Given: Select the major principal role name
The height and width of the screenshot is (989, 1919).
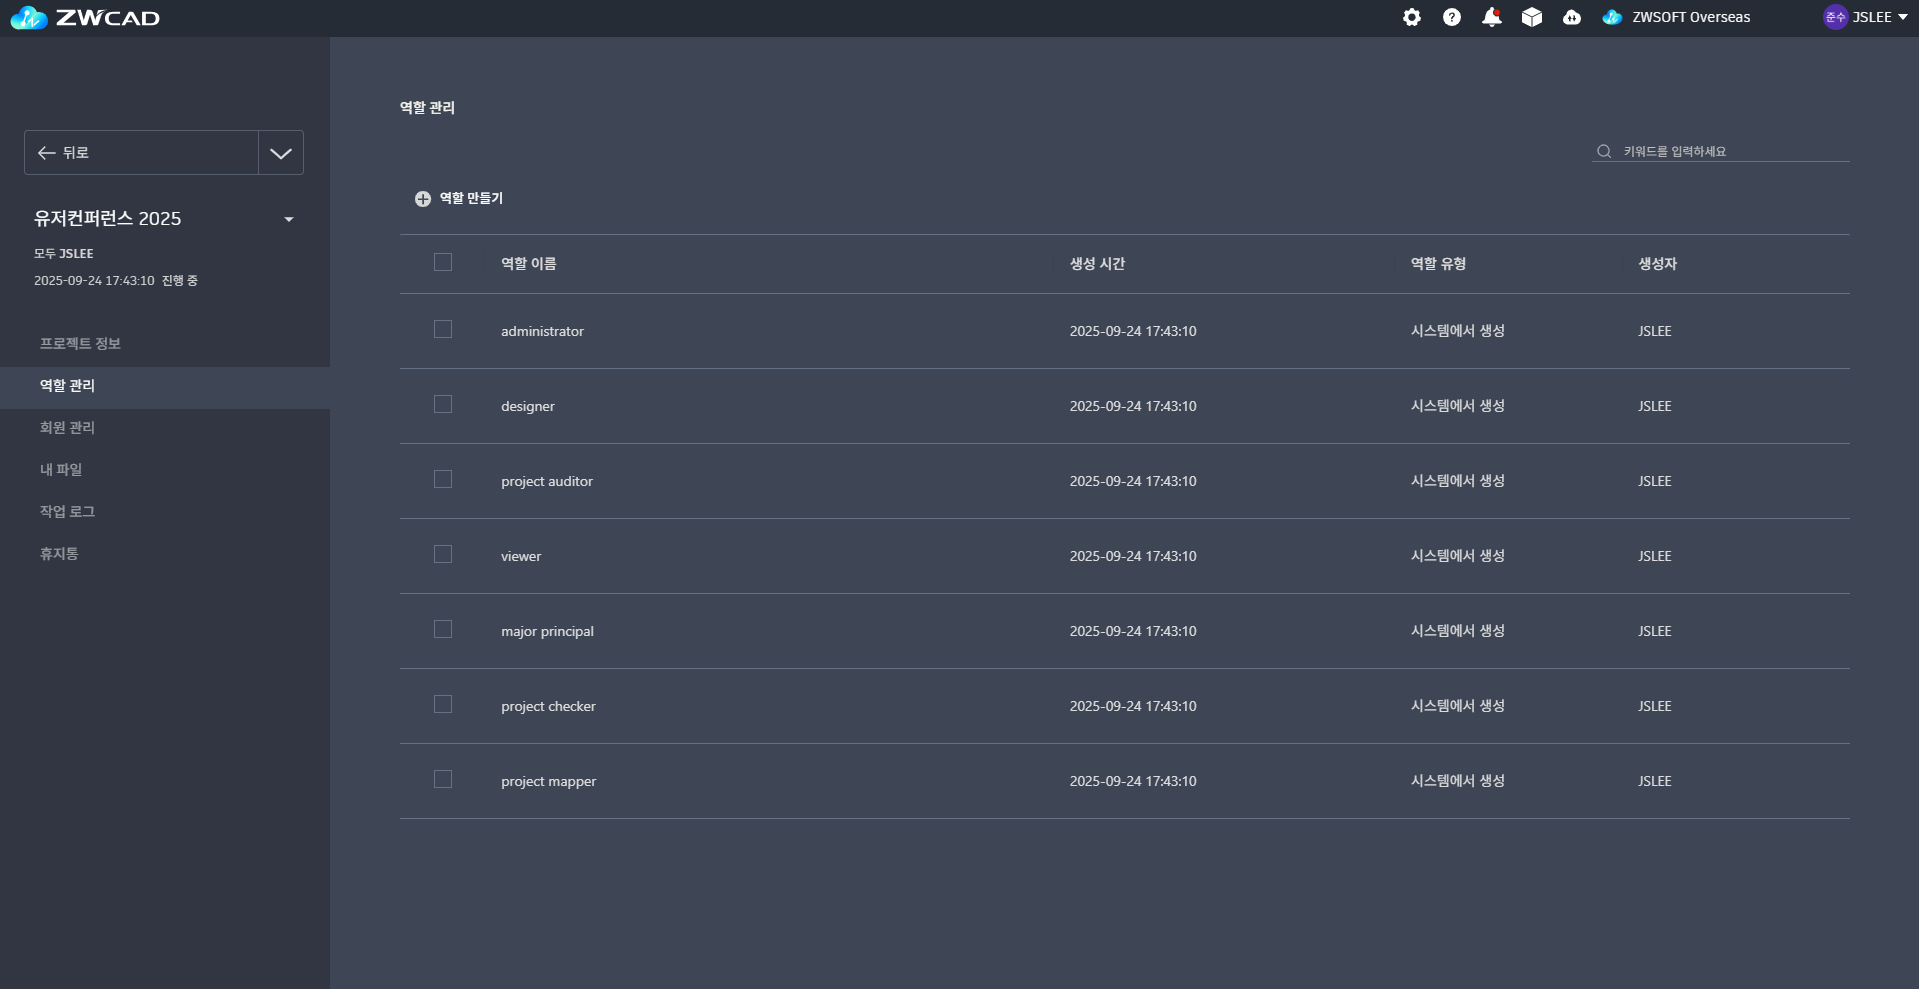Looking at the screenshot, I should [547, 631].
